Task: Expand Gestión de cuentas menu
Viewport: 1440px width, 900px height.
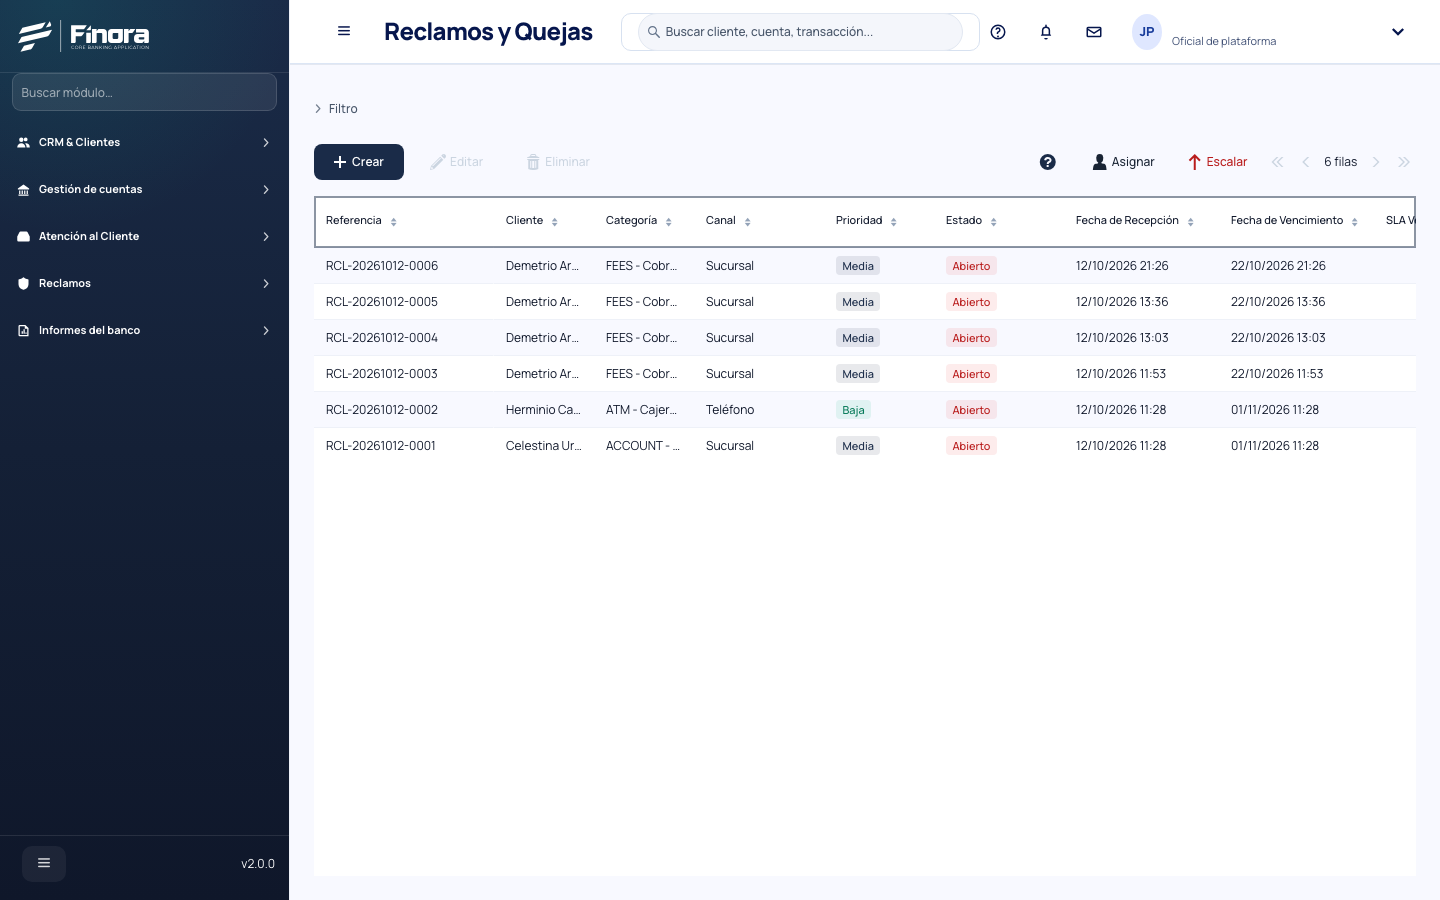Action: coord(144,189)
